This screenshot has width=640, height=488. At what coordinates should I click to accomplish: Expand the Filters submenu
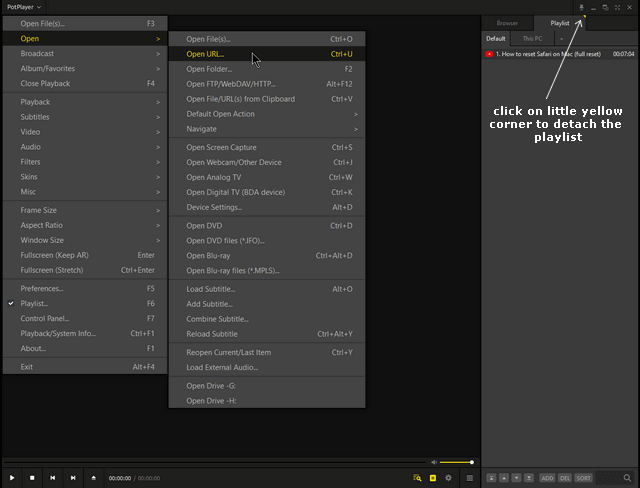[85, 162]
